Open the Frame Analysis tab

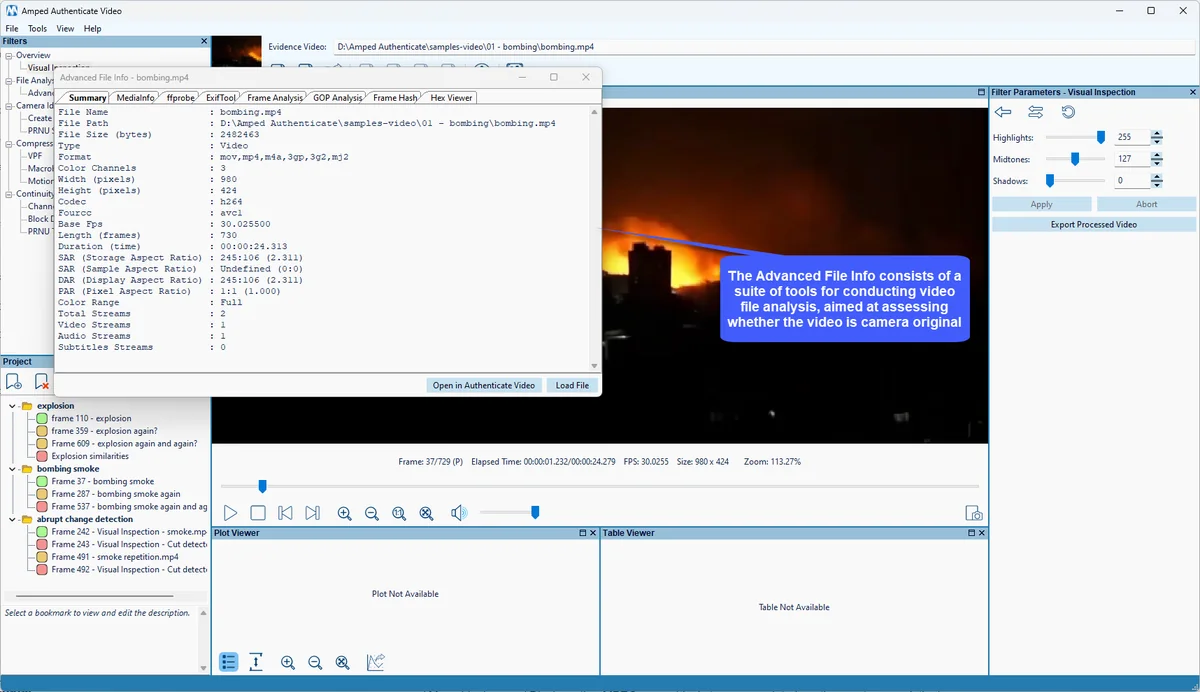point(275,98)
